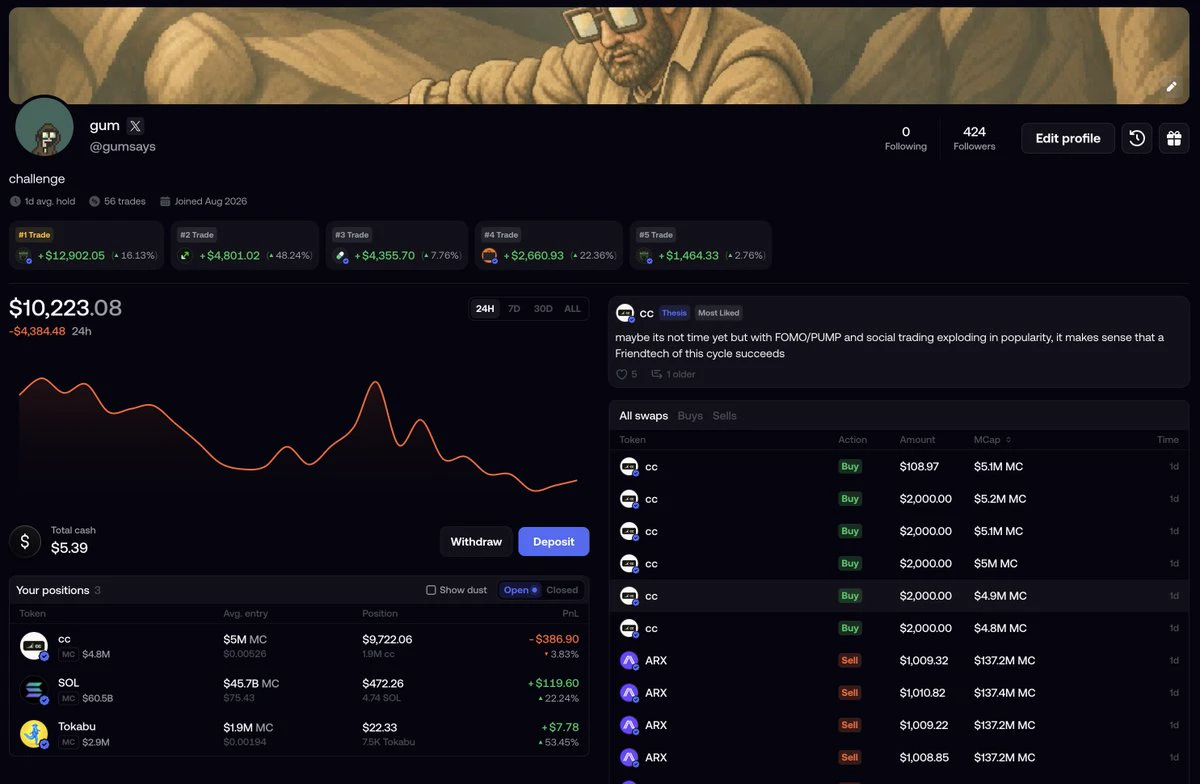Viewport: 1200px width, 784px height.
Task: Click the Tokabu PnL +$7.78
Action: [561, 727]
